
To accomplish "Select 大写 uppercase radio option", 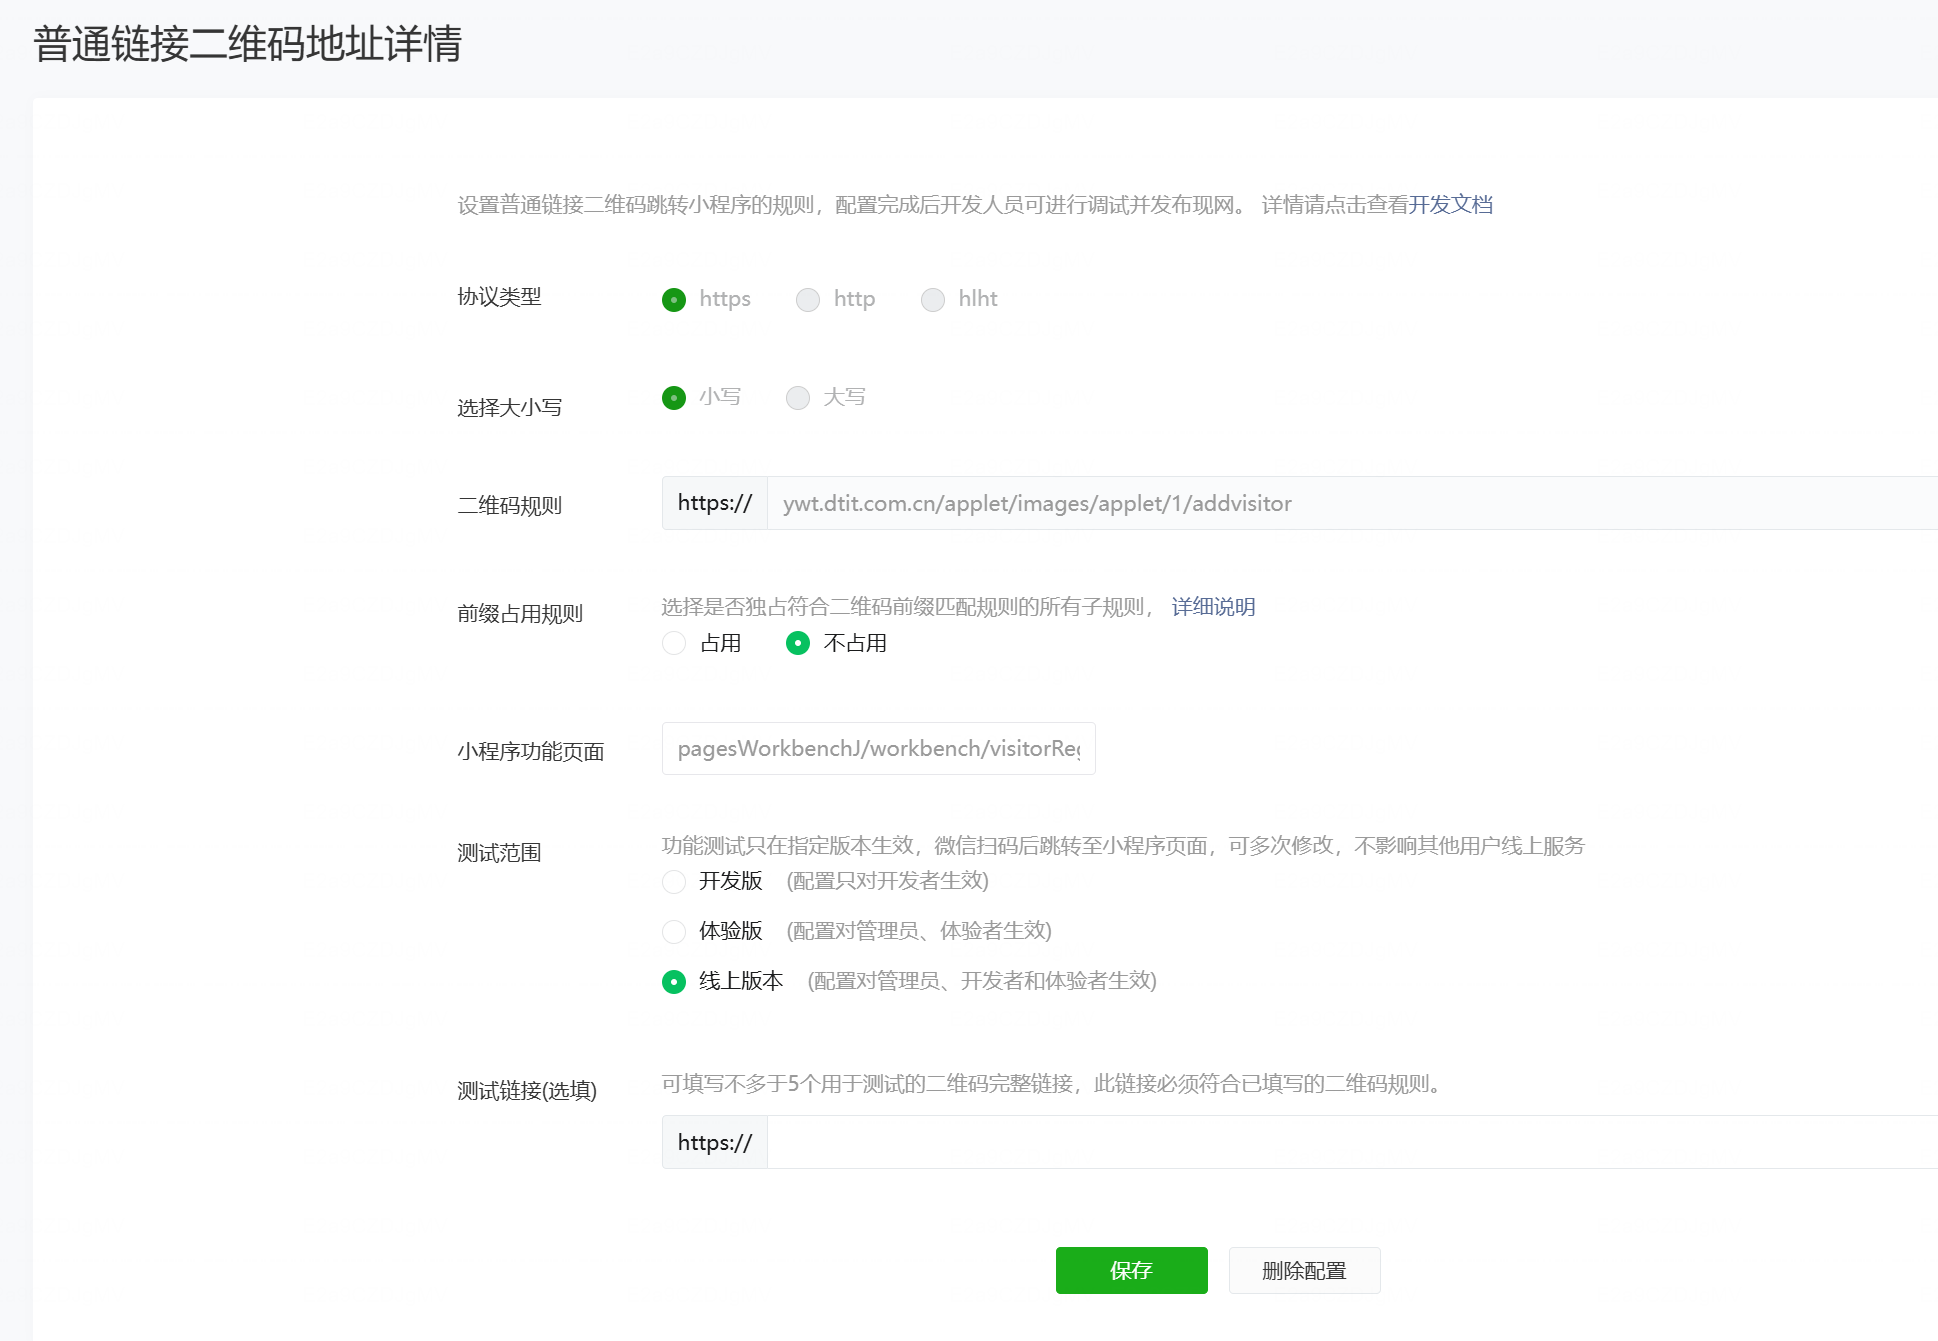I will tap(798, 398).
